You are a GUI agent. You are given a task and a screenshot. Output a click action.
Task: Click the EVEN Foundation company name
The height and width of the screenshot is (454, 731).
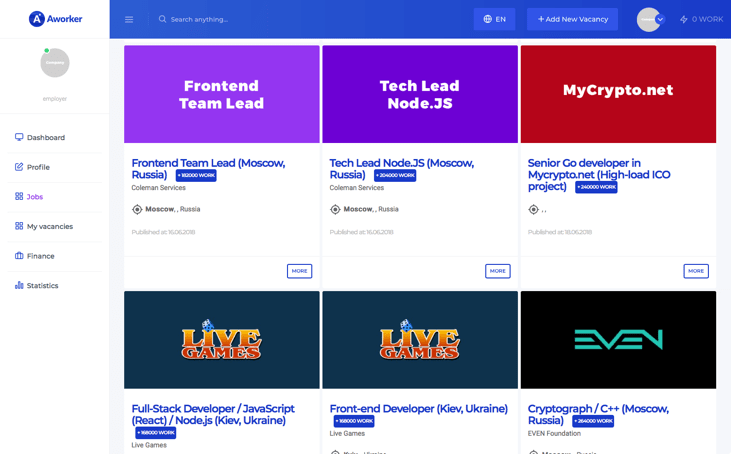pyautogui.click(x=554, y=433)
